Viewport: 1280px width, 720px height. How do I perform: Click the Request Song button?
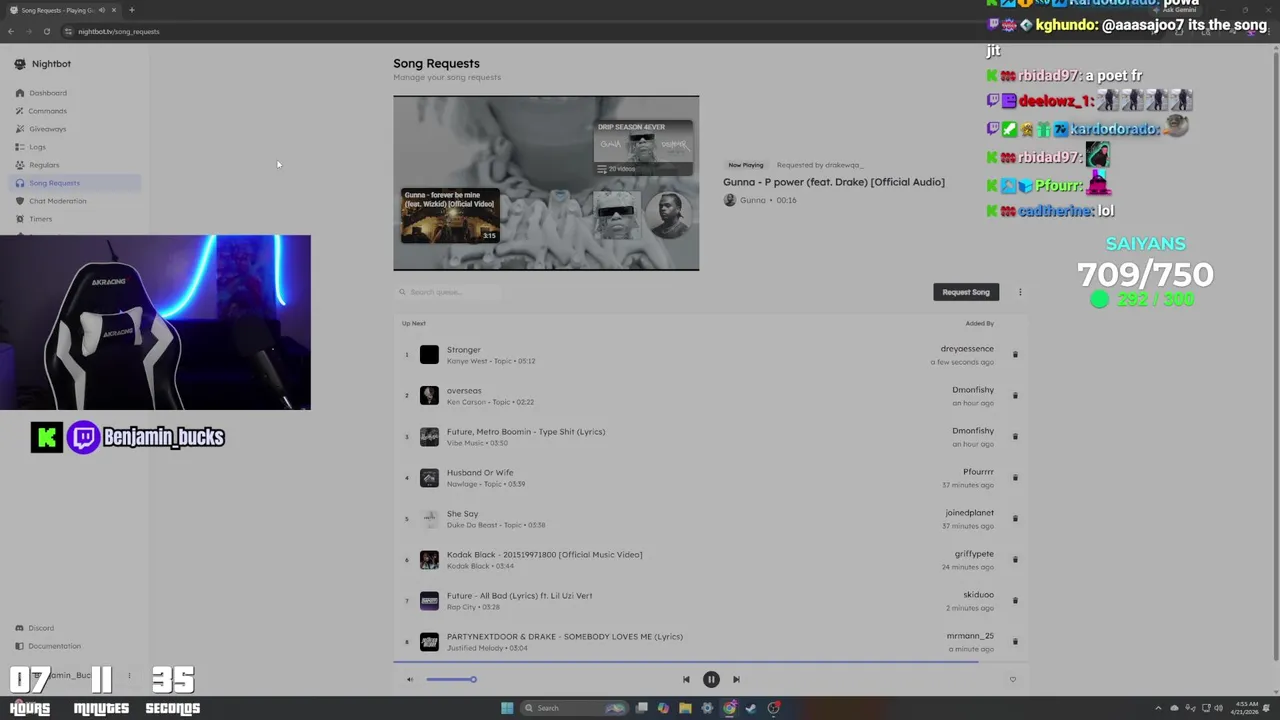click(966, 292)
